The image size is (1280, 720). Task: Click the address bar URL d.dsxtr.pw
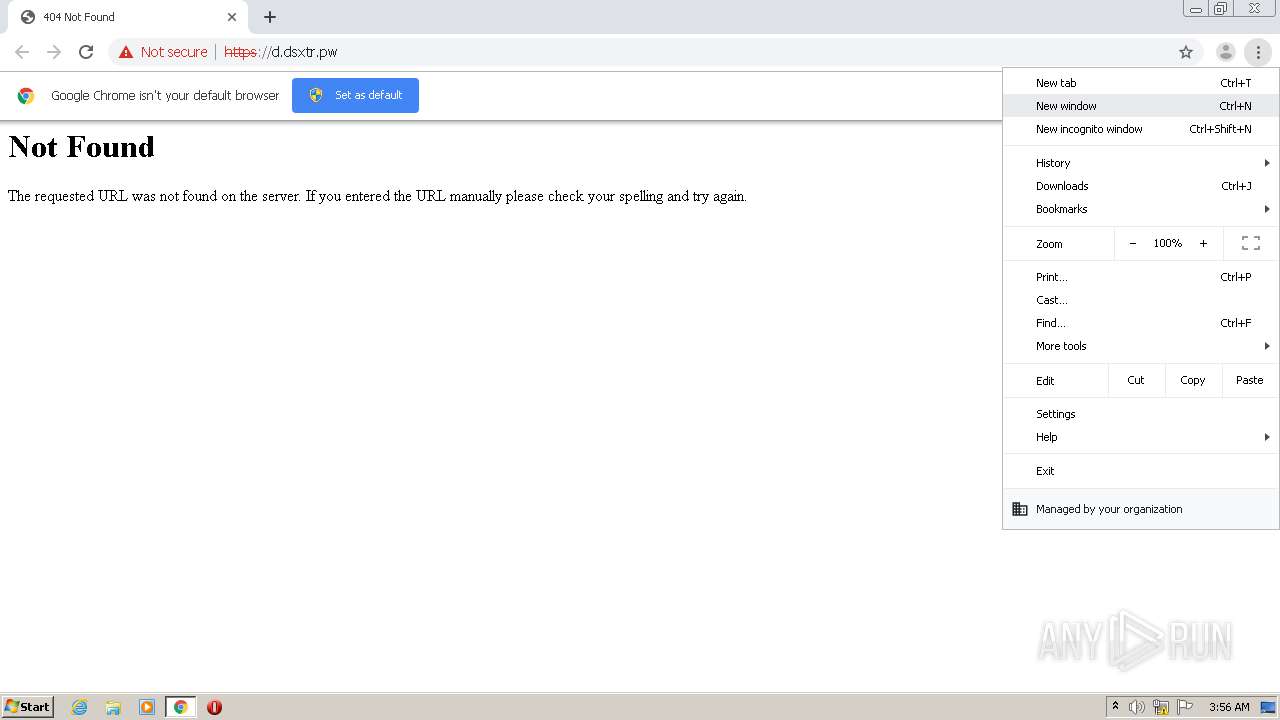coord(281,52)
